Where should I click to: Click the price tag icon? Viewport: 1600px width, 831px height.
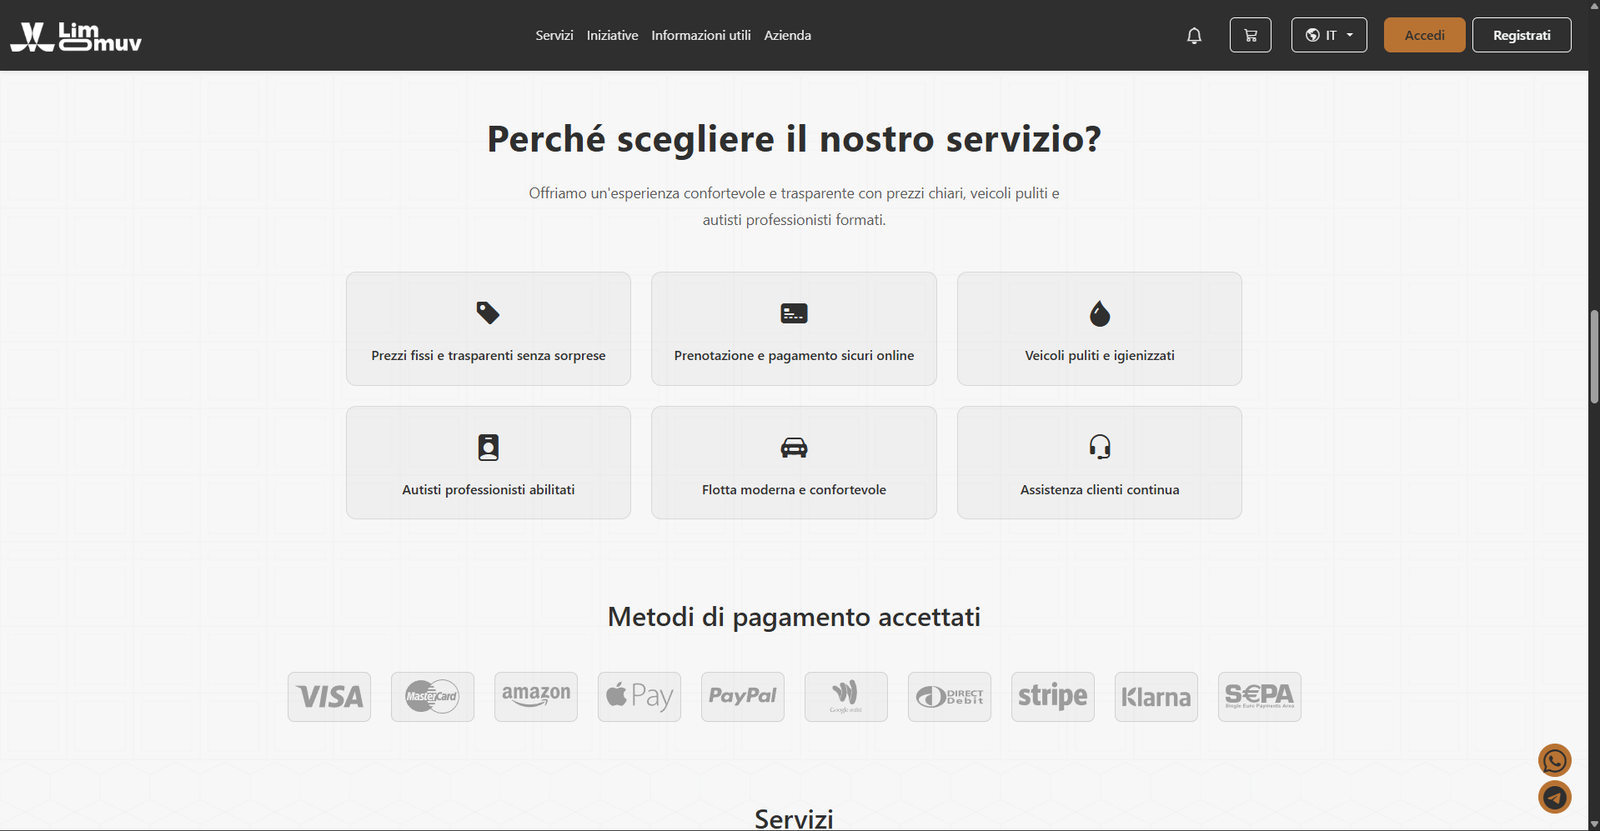(488, 313)
